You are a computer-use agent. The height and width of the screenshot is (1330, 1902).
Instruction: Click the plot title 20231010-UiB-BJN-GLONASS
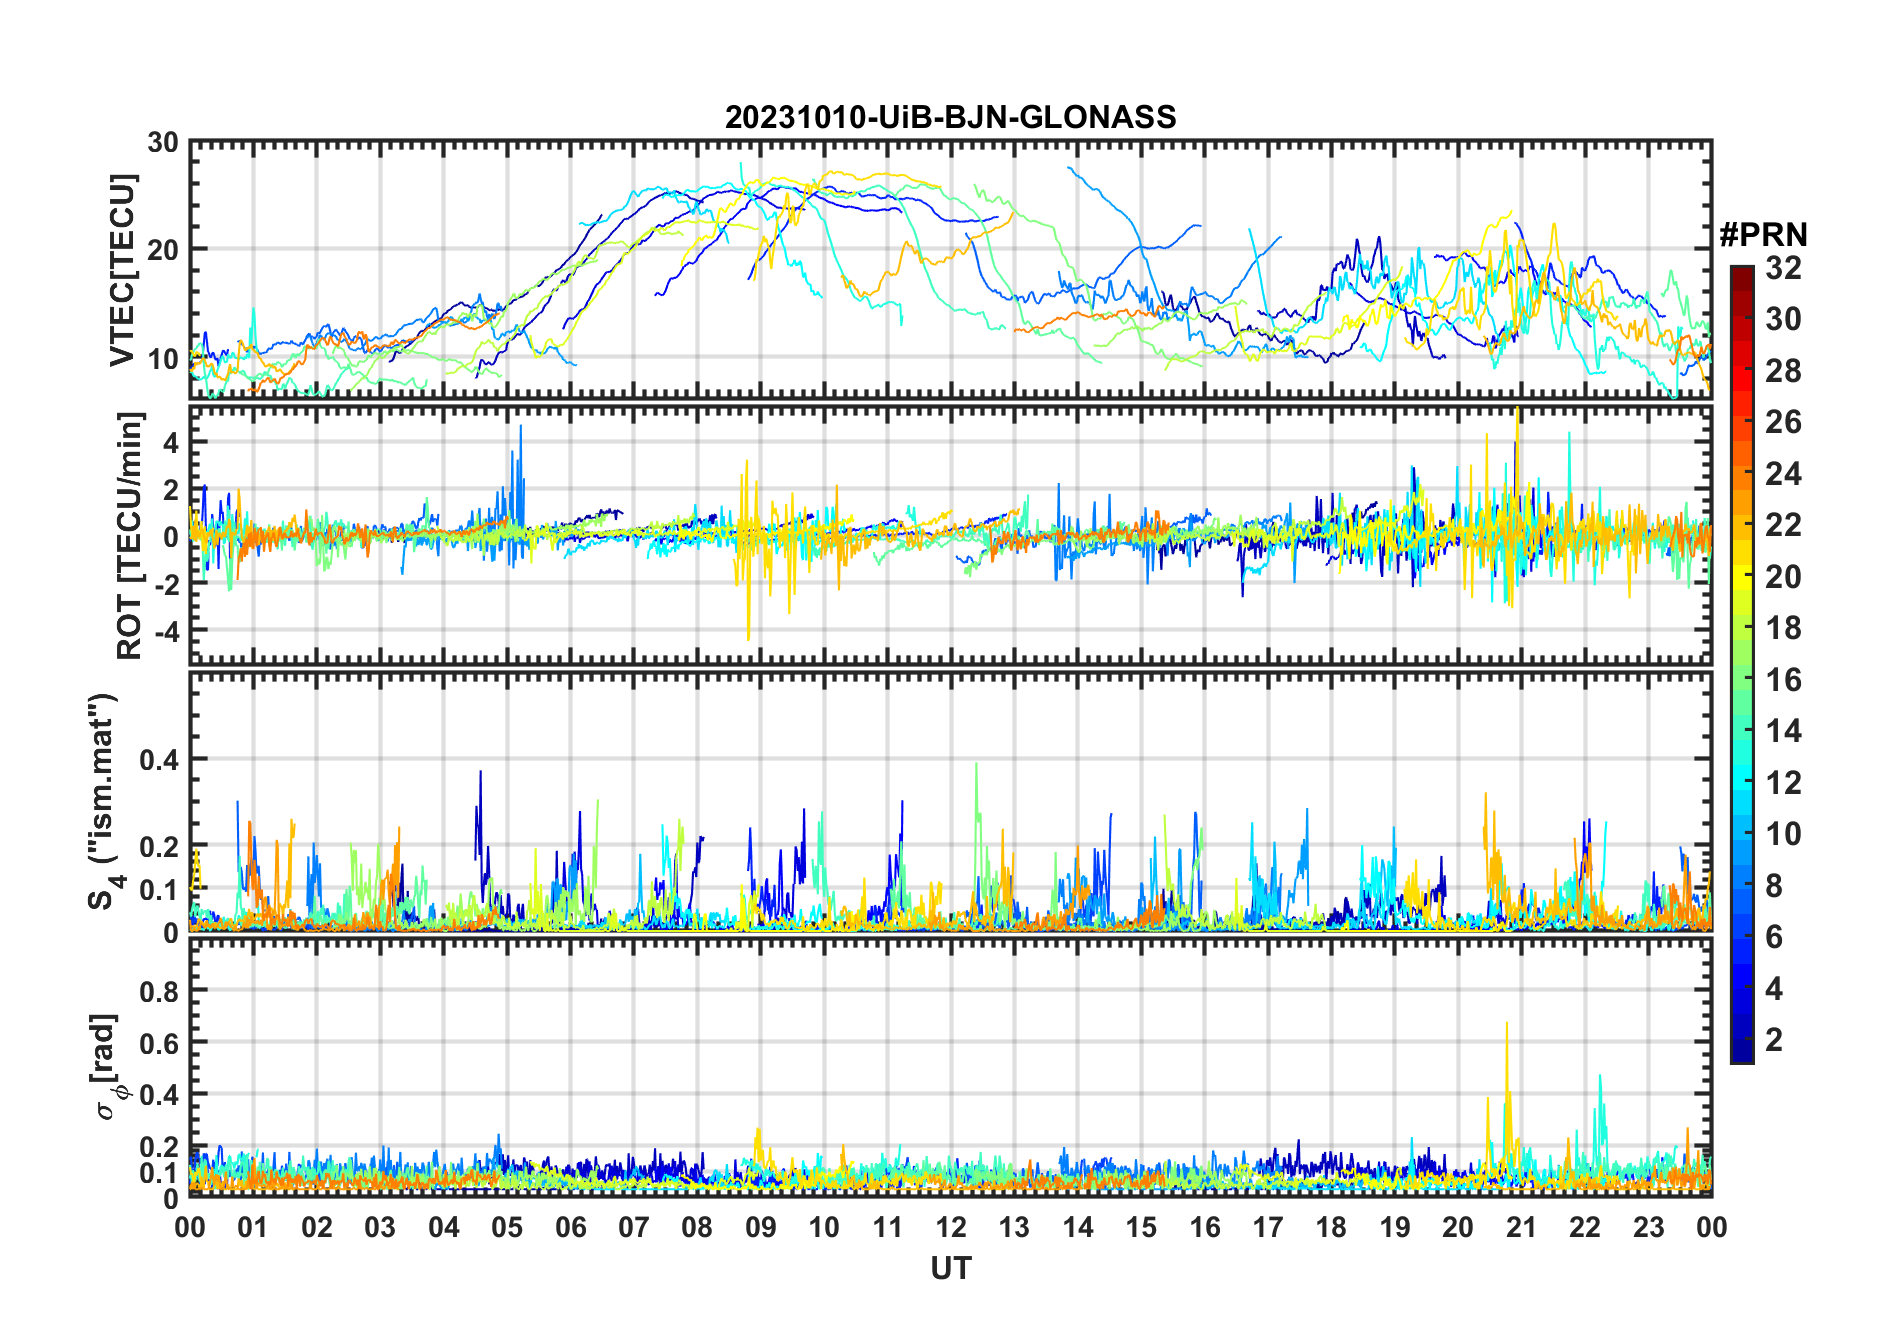pyautogui.click(x=950, y=118)
